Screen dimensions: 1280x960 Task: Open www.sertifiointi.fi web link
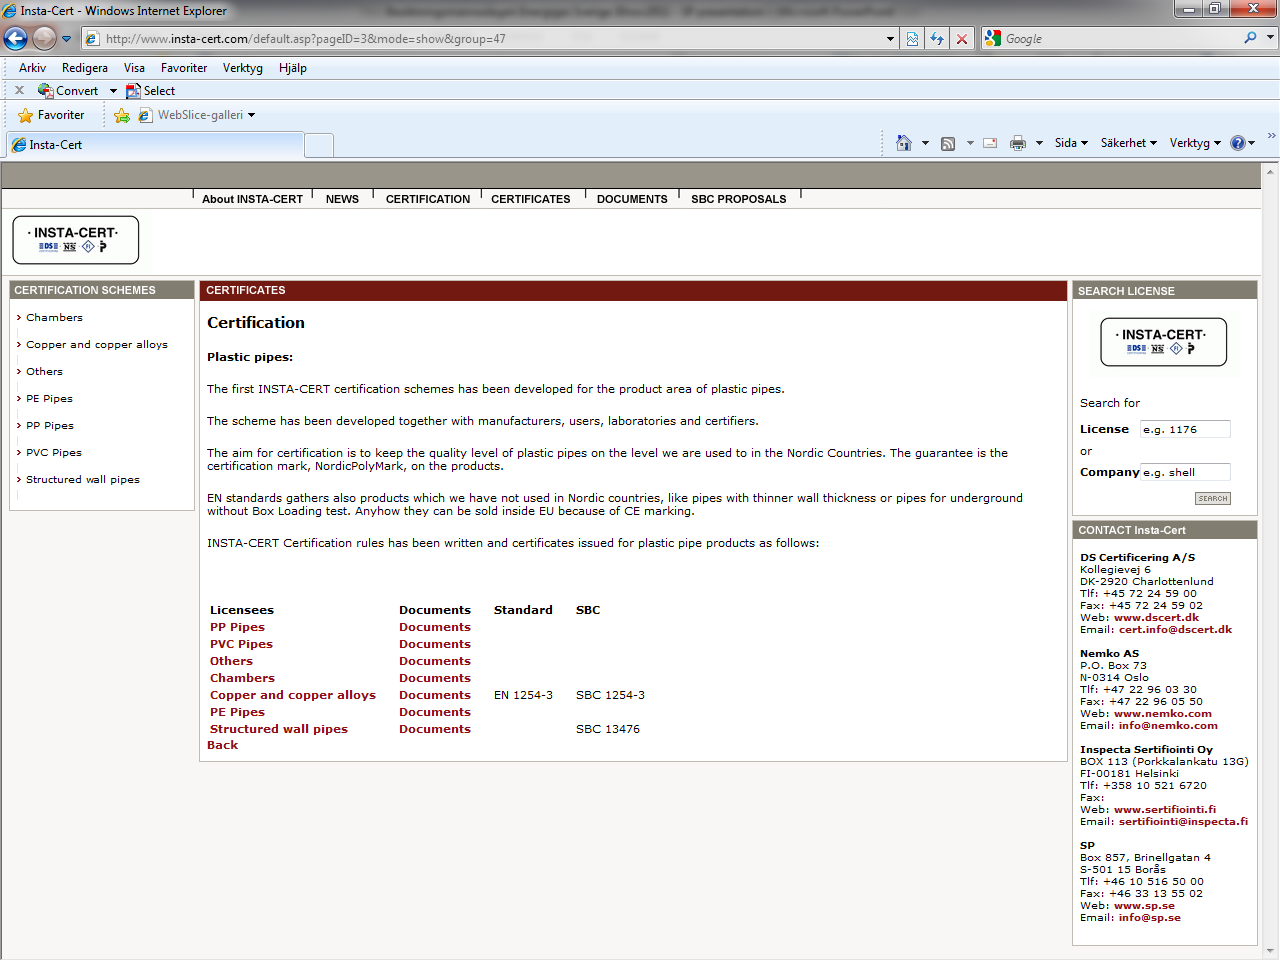1165,809
